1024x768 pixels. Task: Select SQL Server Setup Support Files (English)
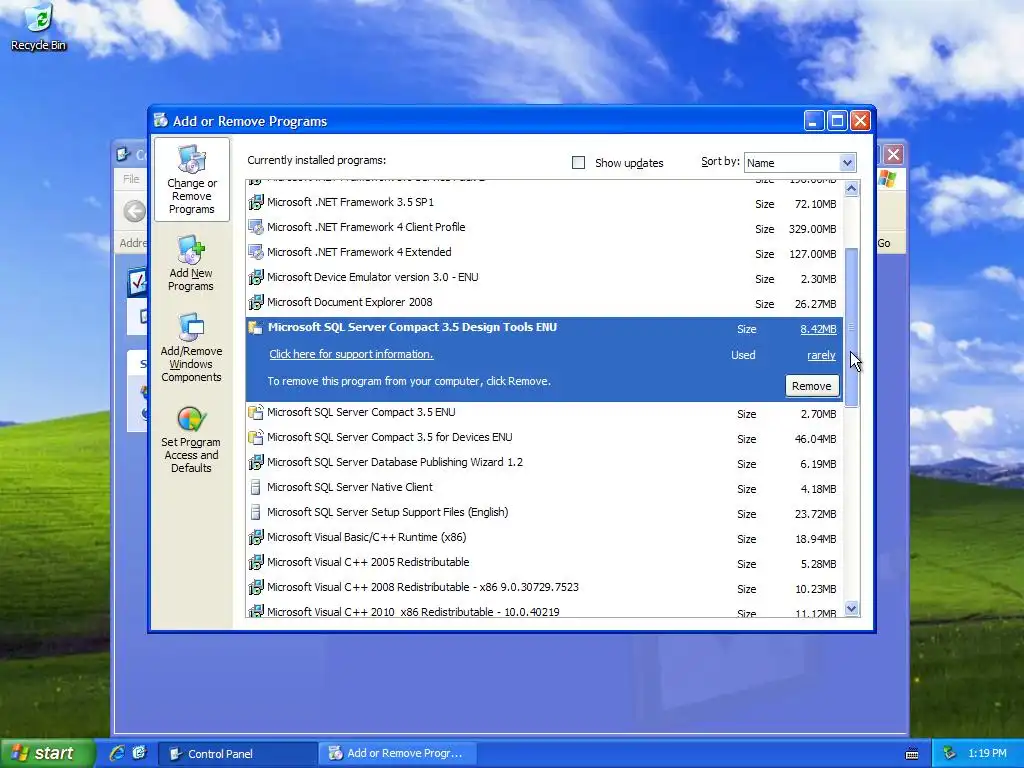(543, 513)
